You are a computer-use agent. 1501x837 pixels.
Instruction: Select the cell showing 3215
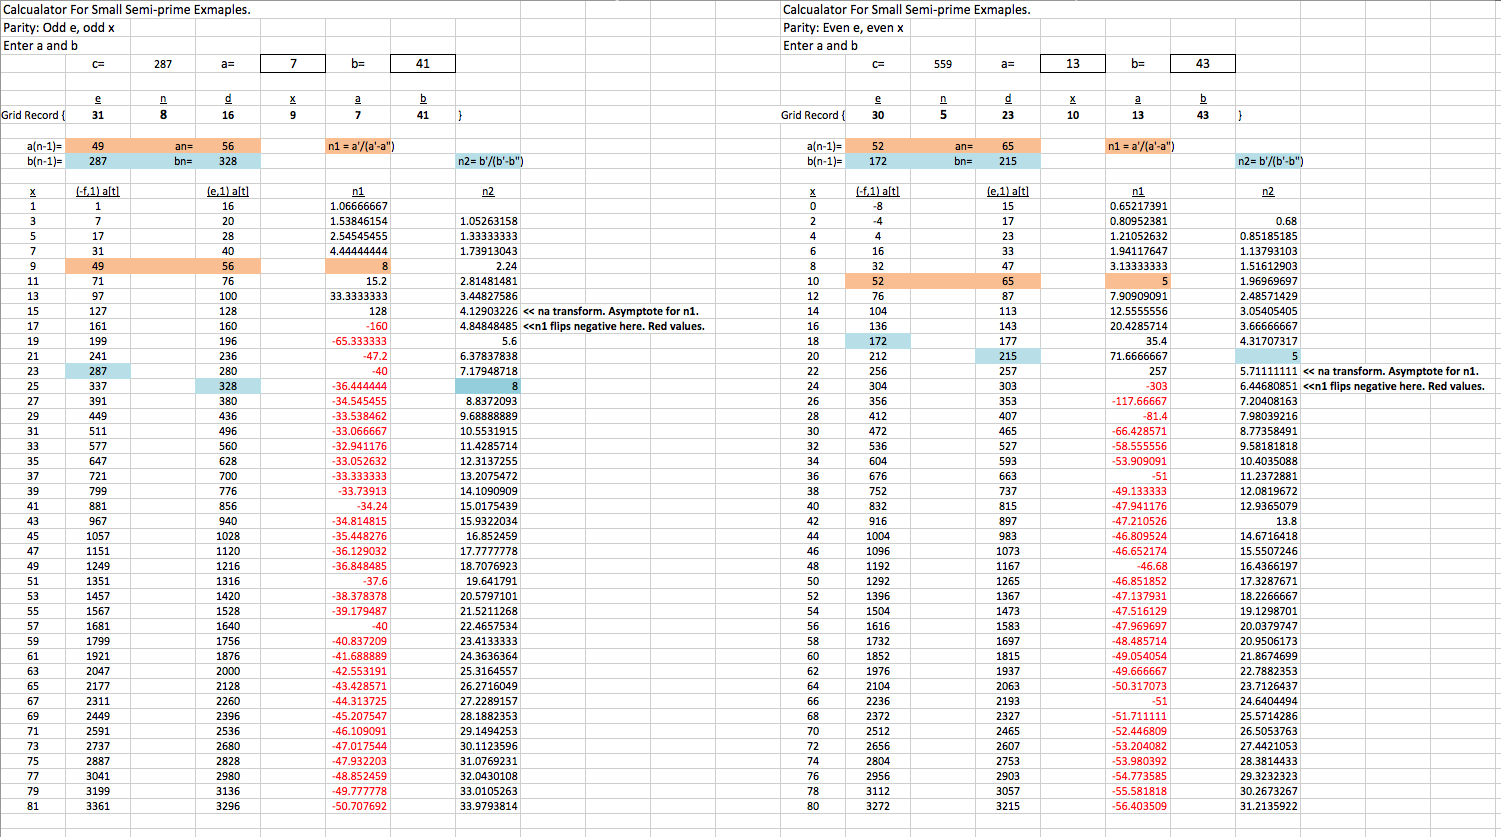(1008, 806)
